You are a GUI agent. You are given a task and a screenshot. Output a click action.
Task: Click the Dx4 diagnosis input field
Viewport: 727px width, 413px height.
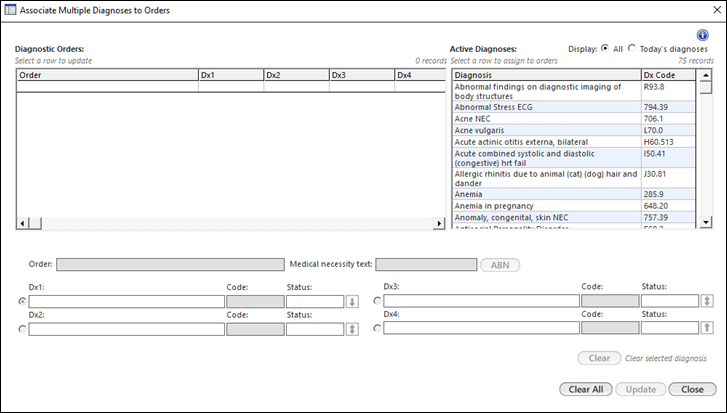pos(481,328)
